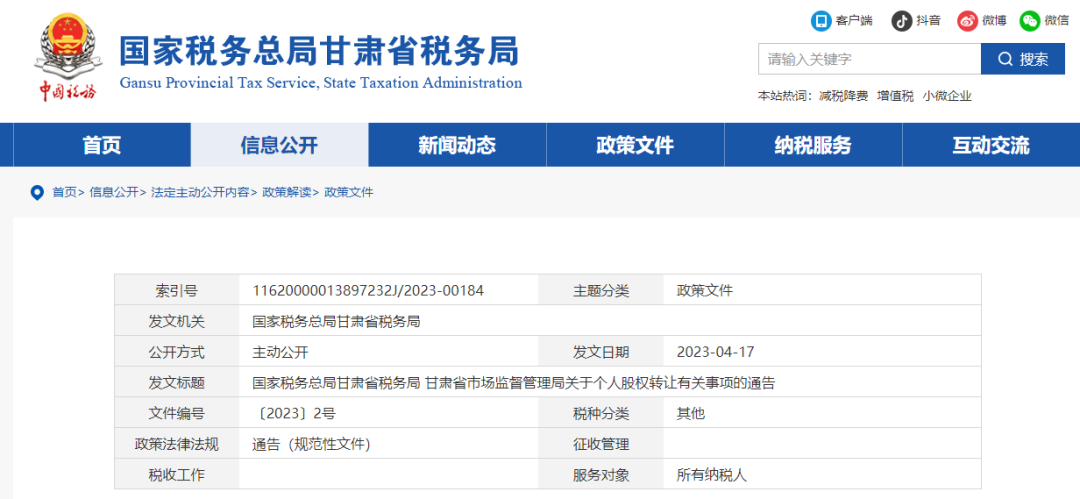1080x499 pixels.
Task: Click breadcrumb link 信息公开
Action: 114,193
